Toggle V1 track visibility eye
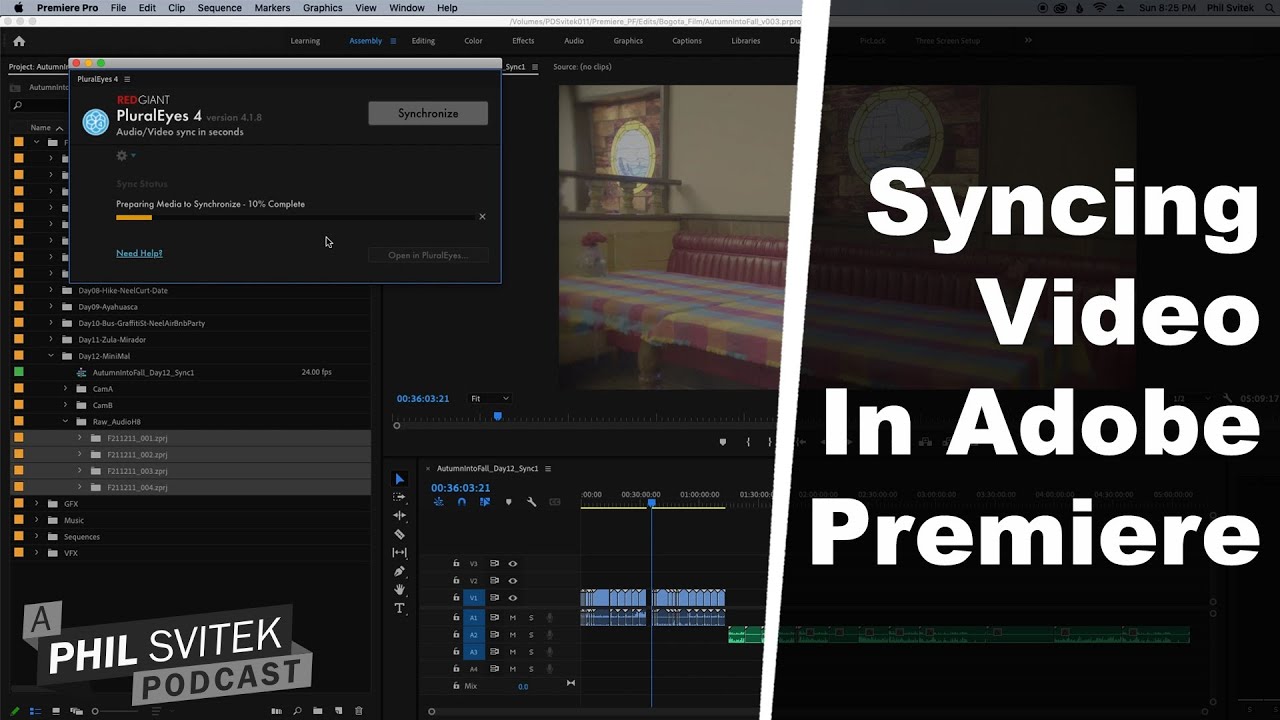 (x=513, y=598)
